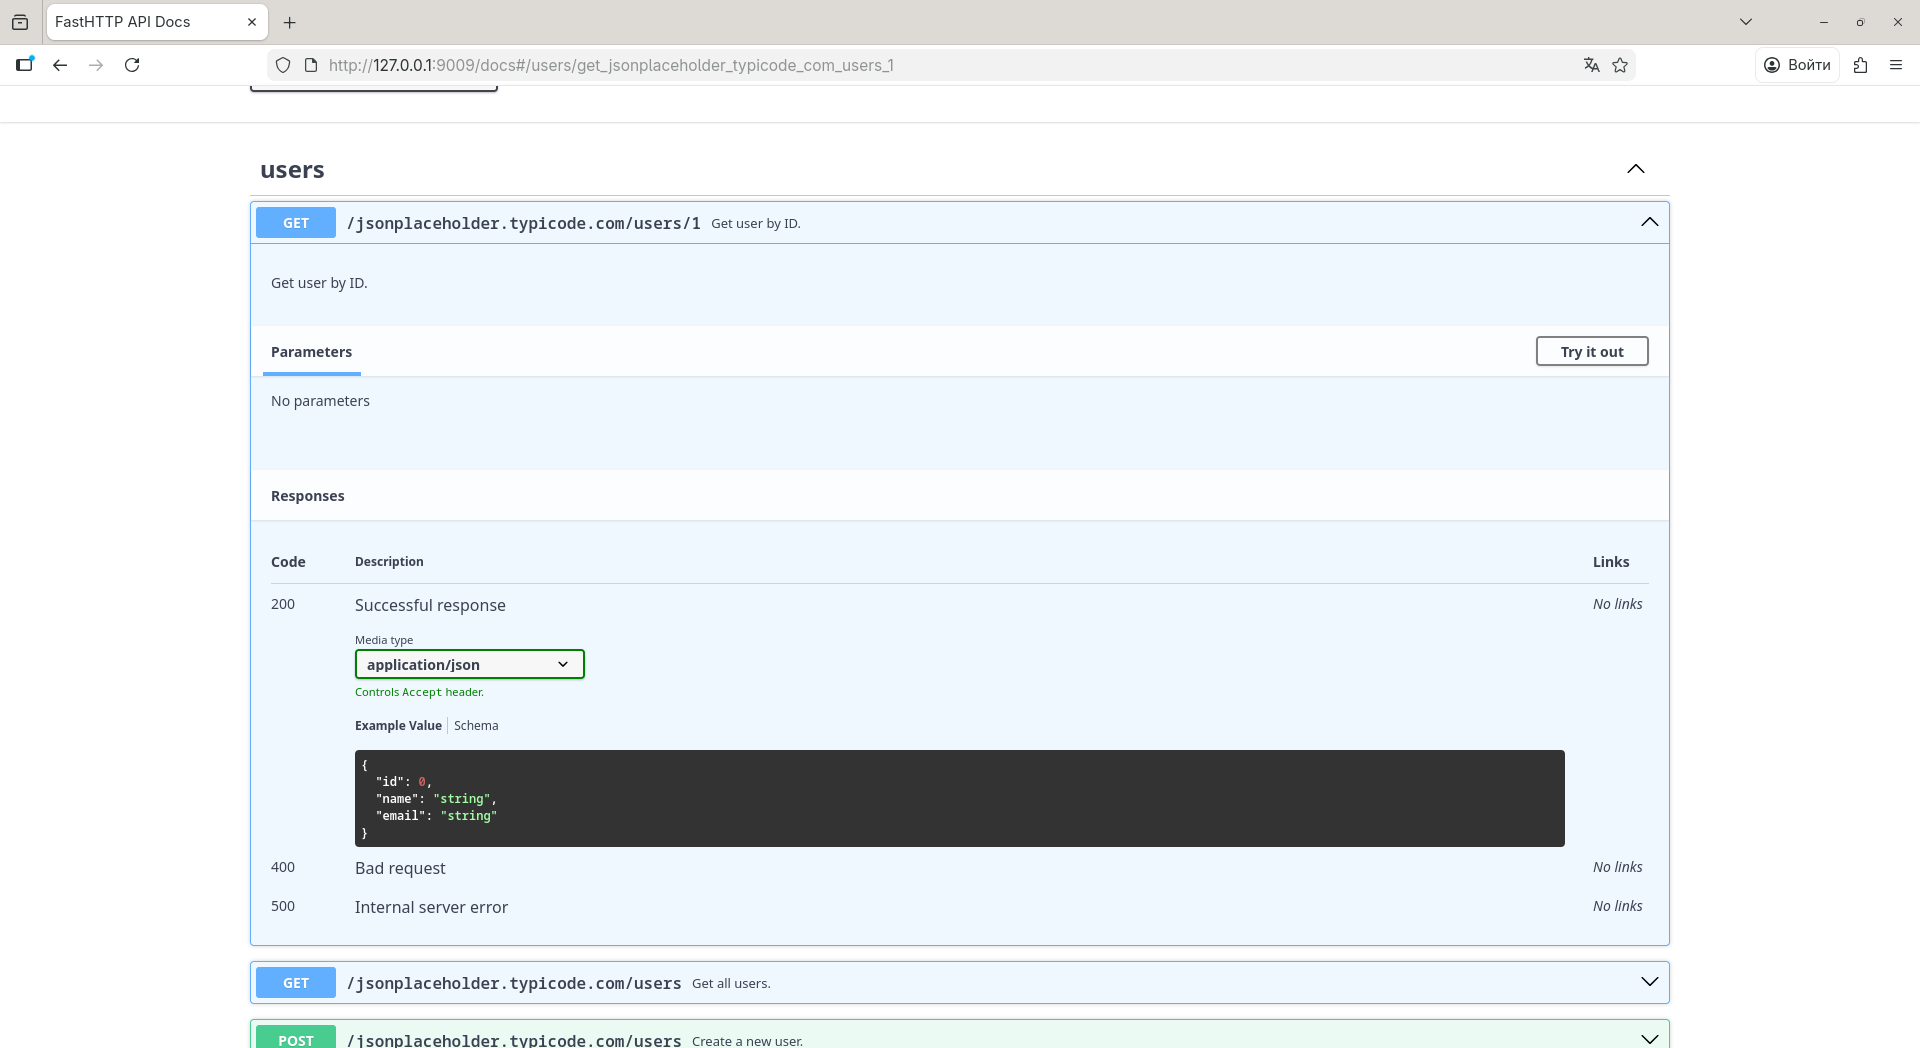Click the POST badge of Create a new user
The height and width of the screenshot is (1048, 1920).
[296, 1038]
